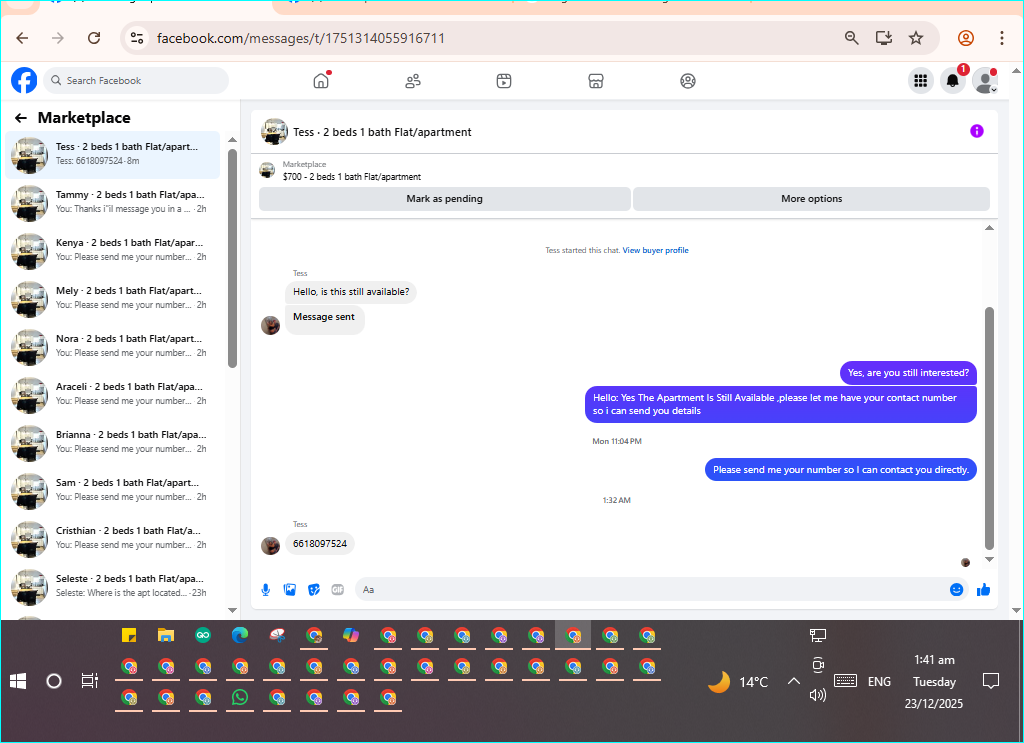Click the install app icon in address bar
Image resolution: width=1024 pixels, height=743 pixels.
pos(884,38)
